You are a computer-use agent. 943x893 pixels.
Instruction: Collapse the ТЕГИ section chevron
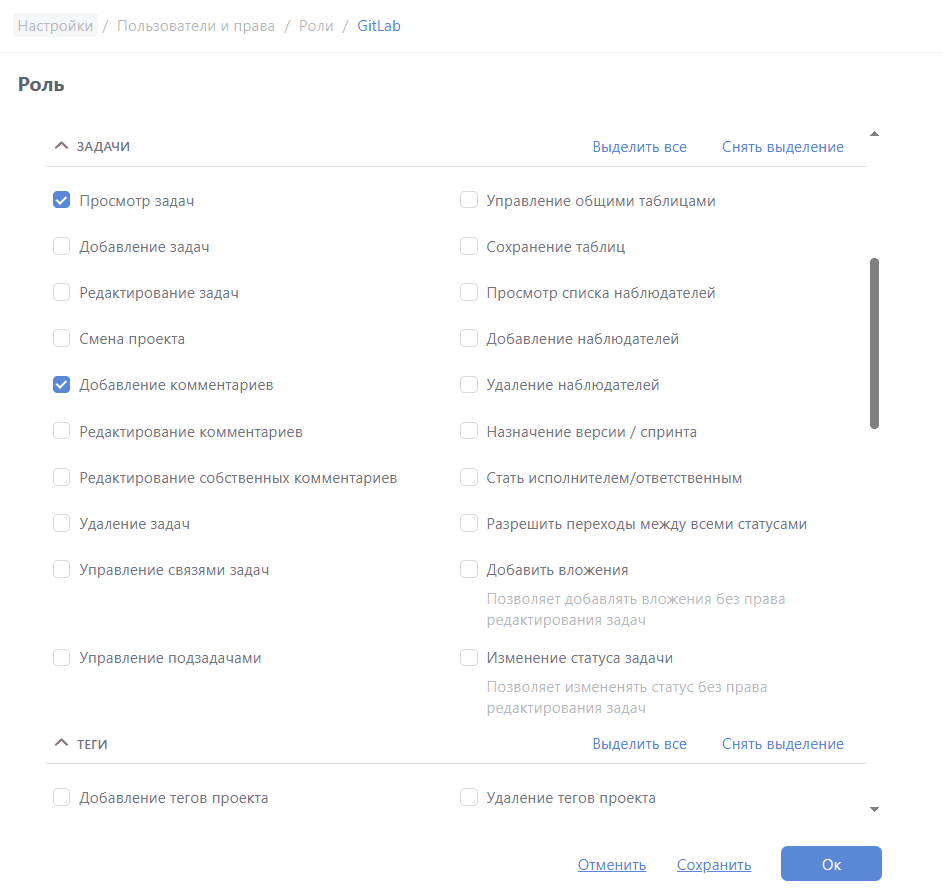[x=61, y=744]
